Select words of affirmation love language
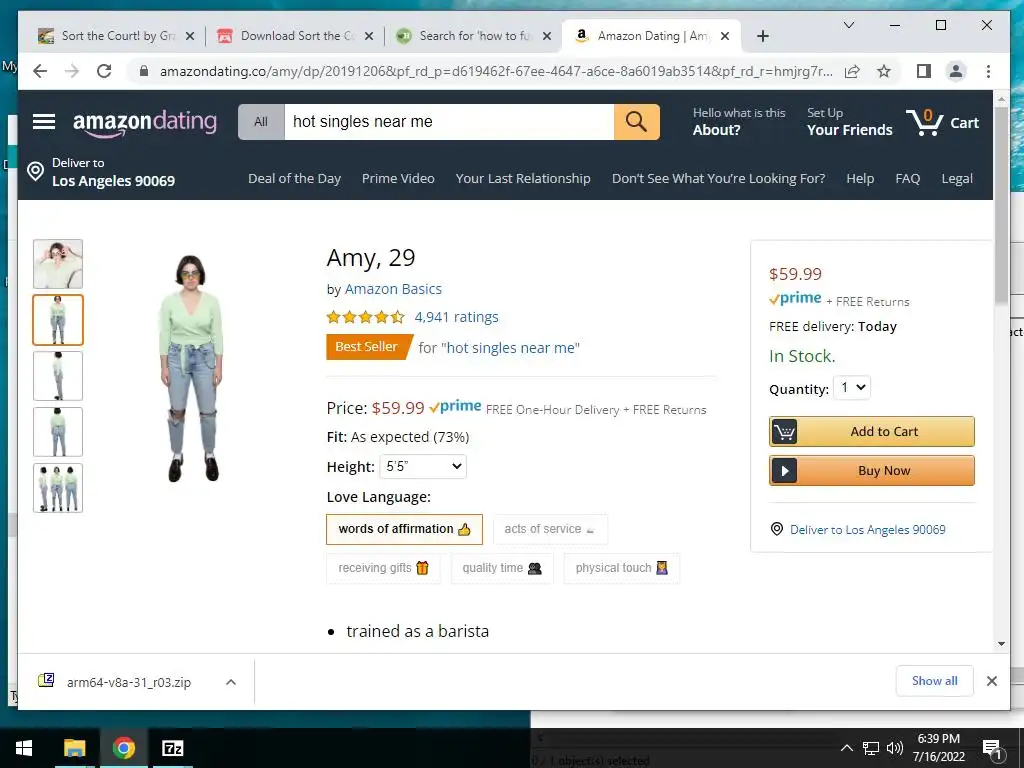The width and height of the screenshot is (1024, 768). click(x=404, y=529)
